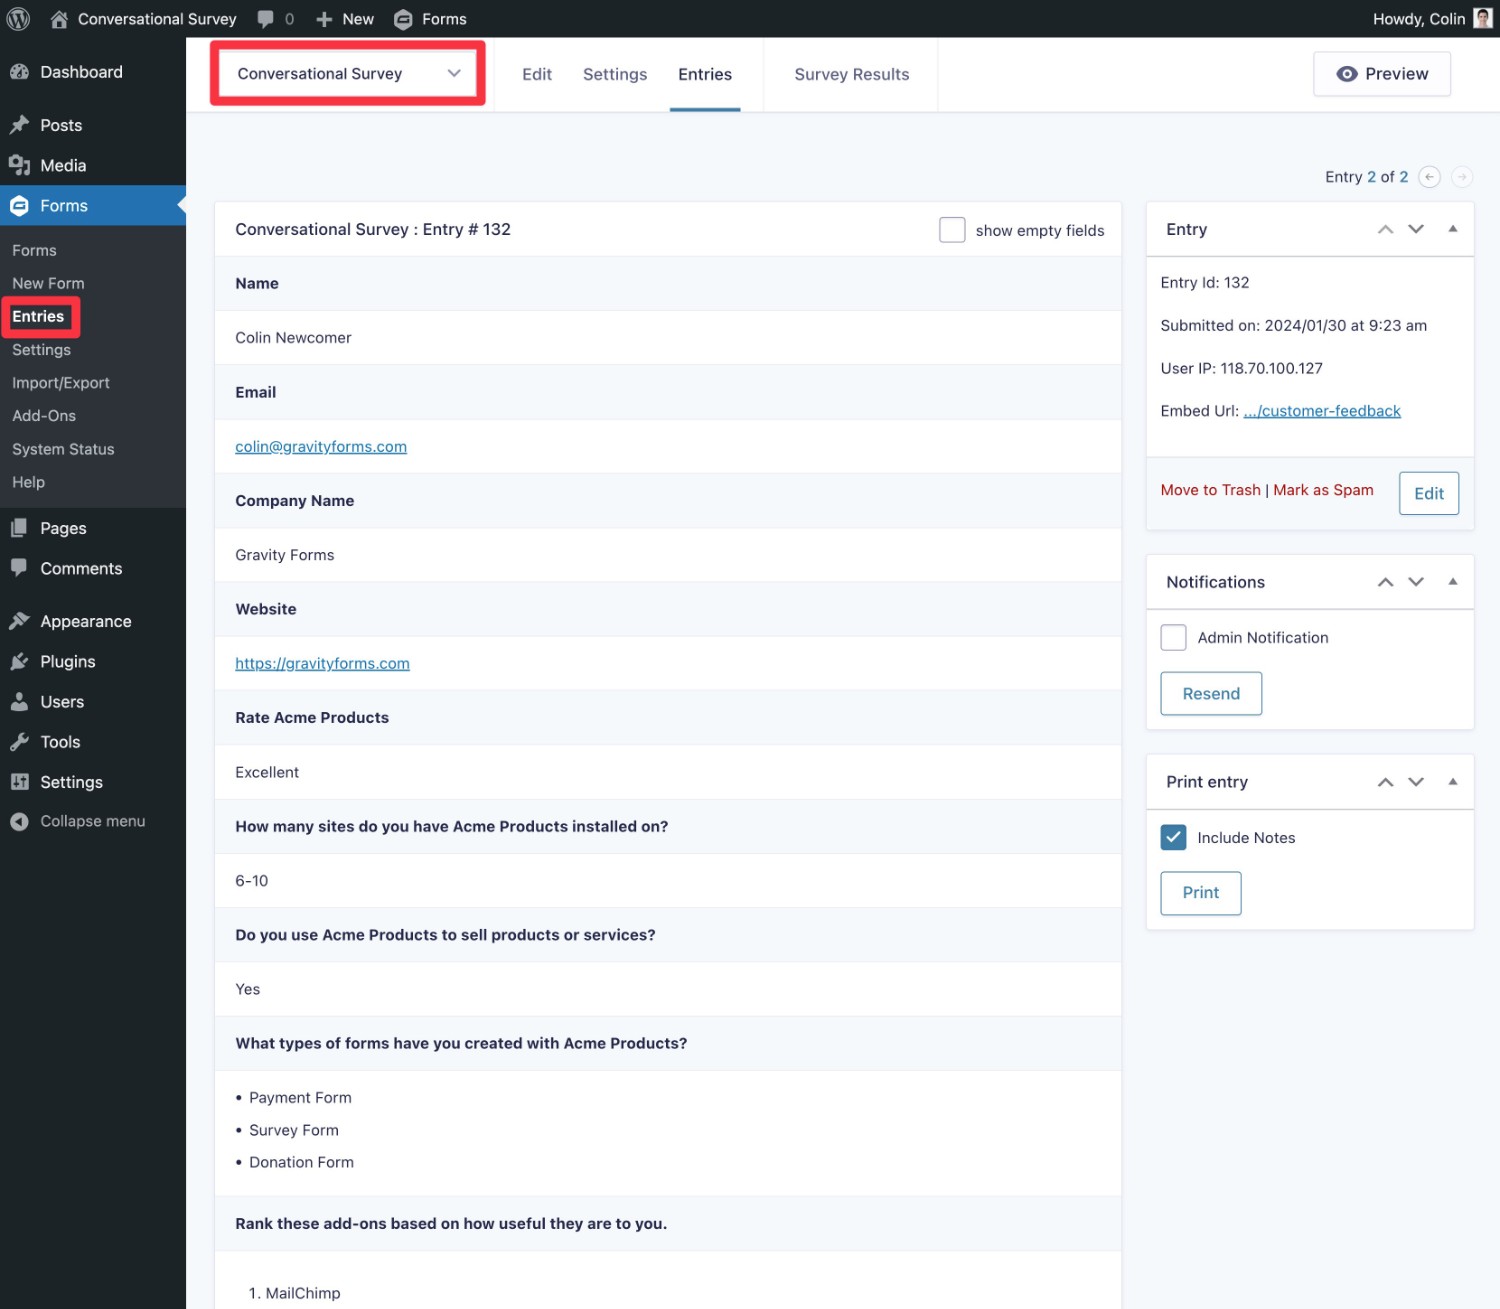The height and width of the screenshot is (1309, 1500).
Task: Click the WordPress logo icon
Action: click(18, 19)
